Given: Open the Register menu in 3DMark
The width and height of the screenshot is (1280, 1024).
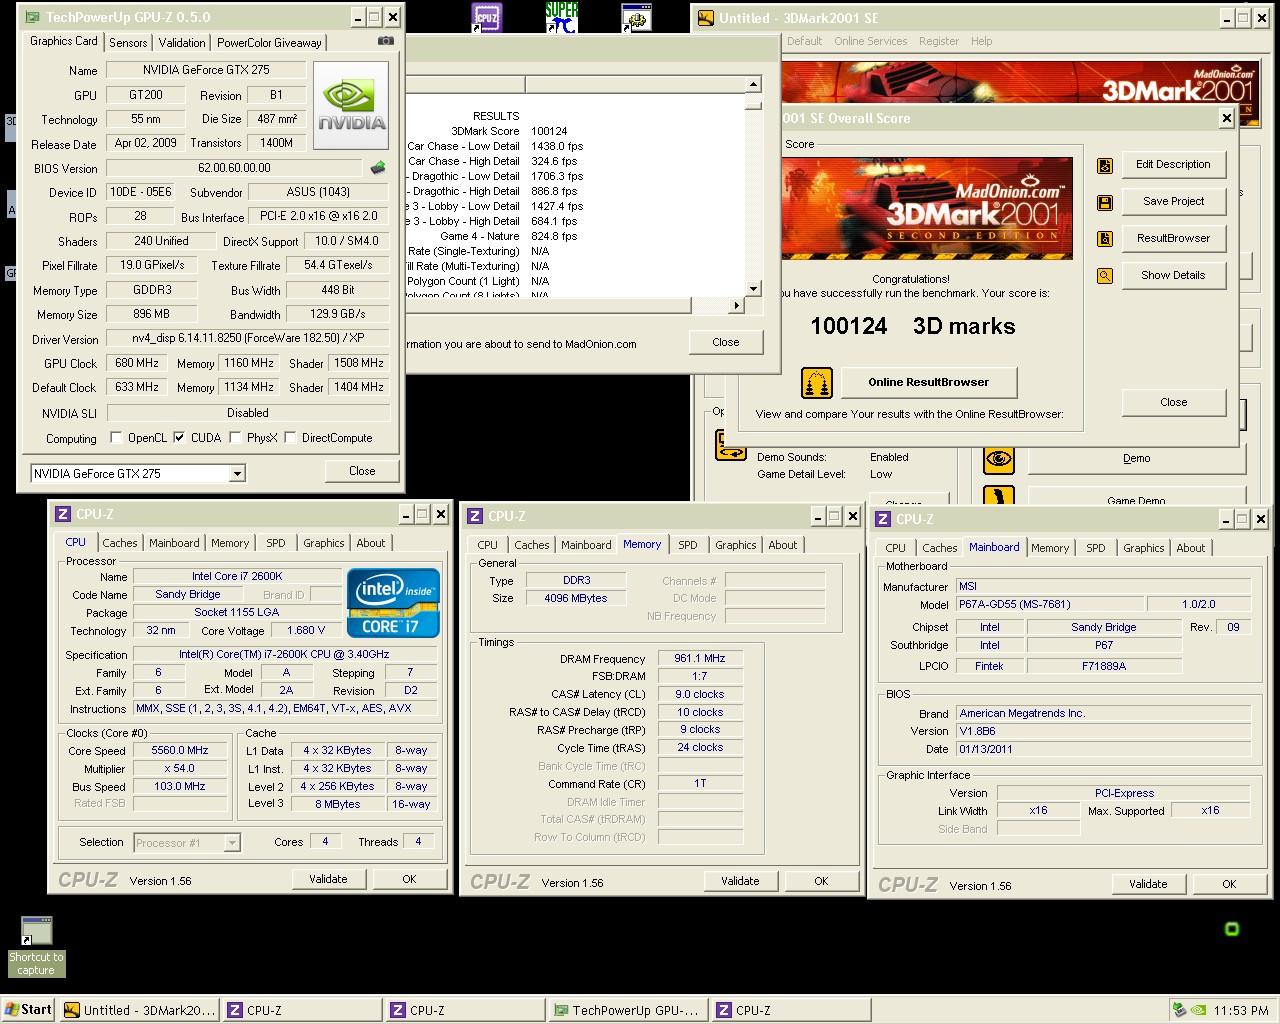Looking at the screenshot, I should click(938, 41).
